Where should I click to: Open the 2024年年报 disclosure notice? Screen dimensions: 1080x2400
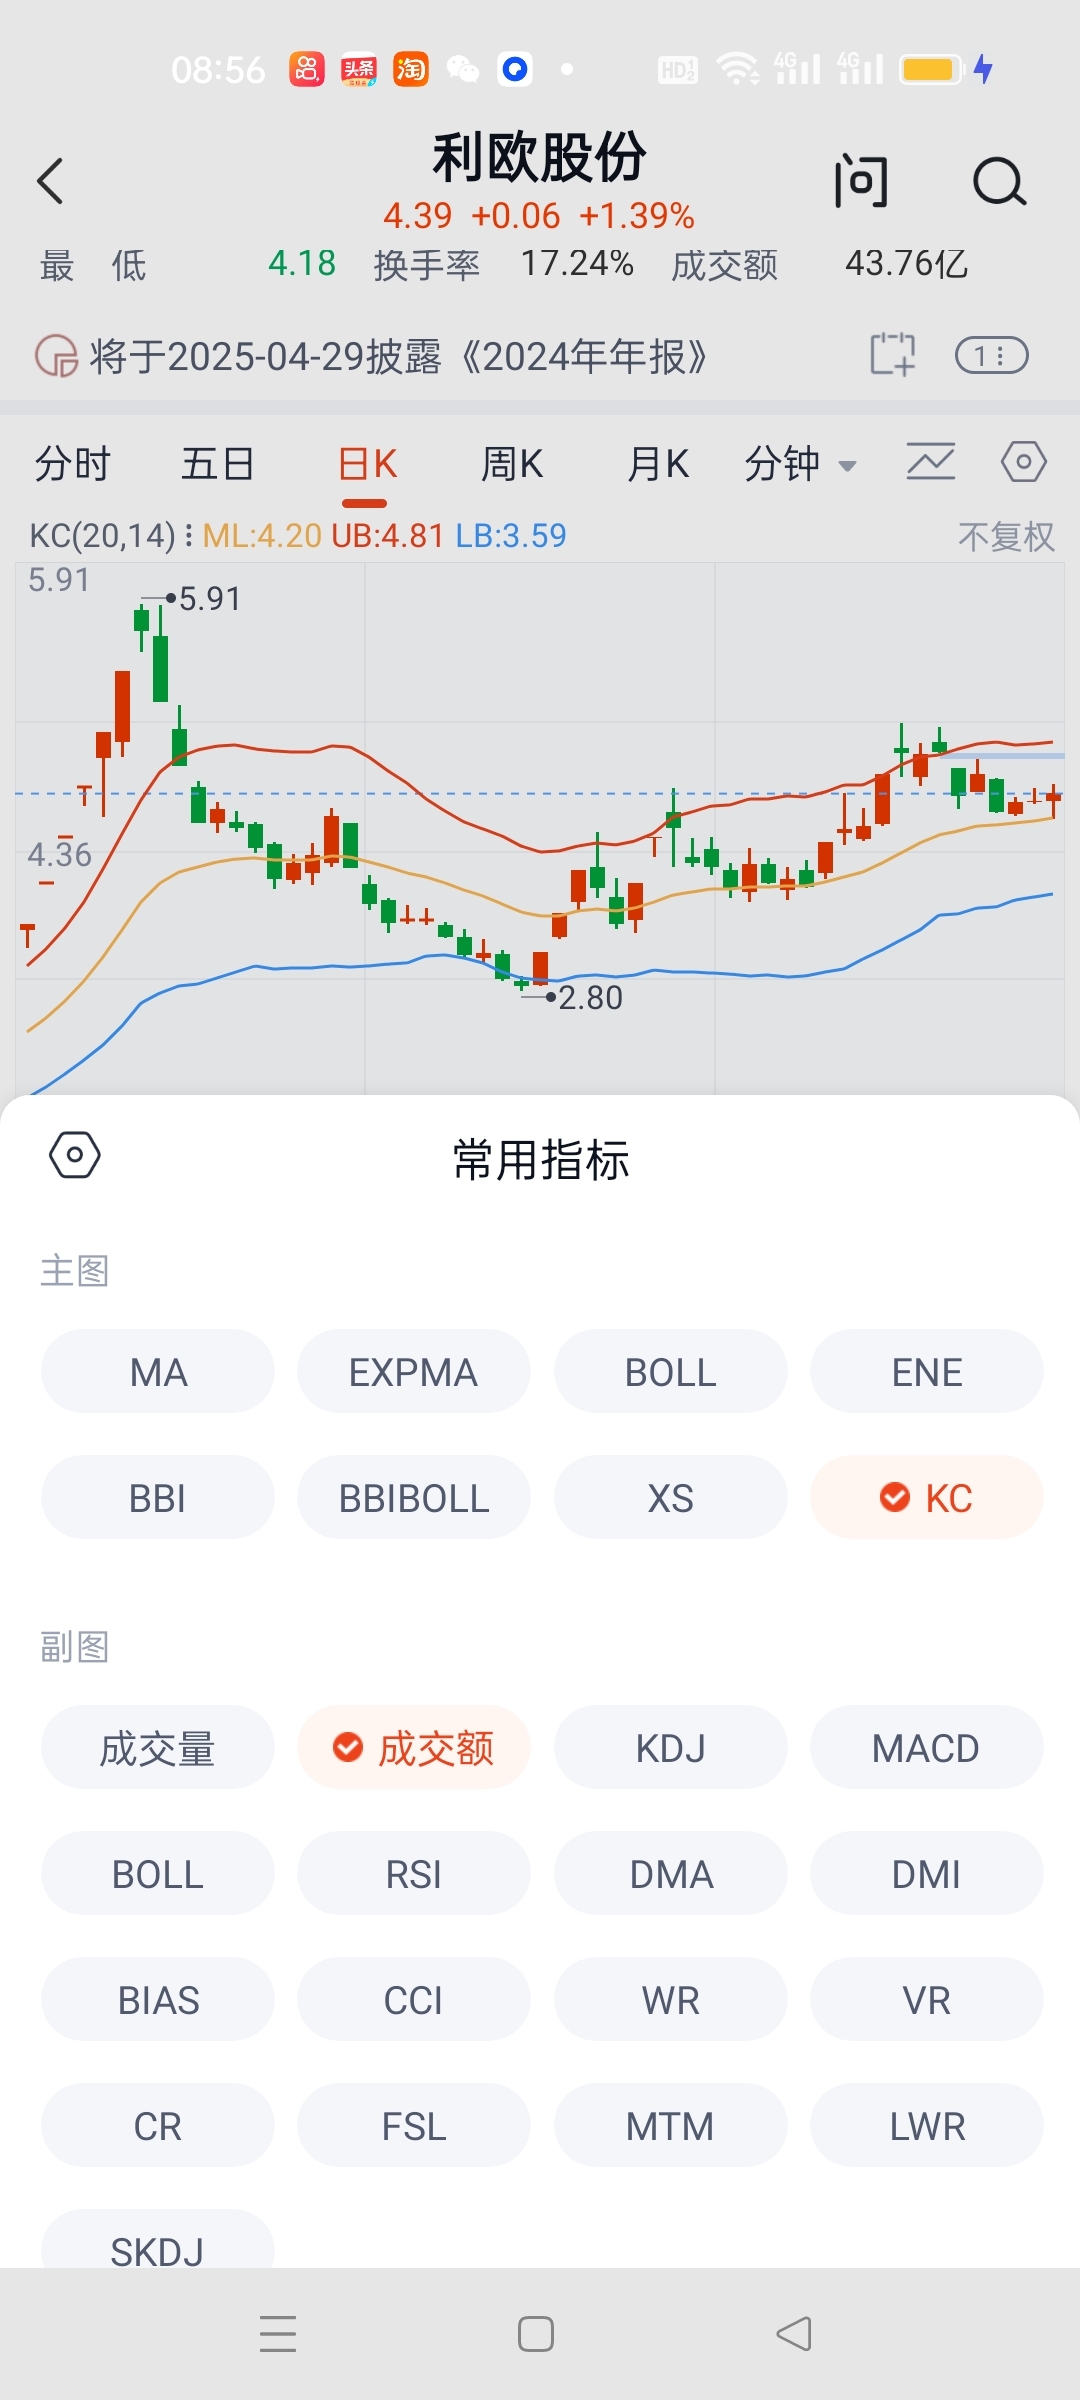(398, 356)
